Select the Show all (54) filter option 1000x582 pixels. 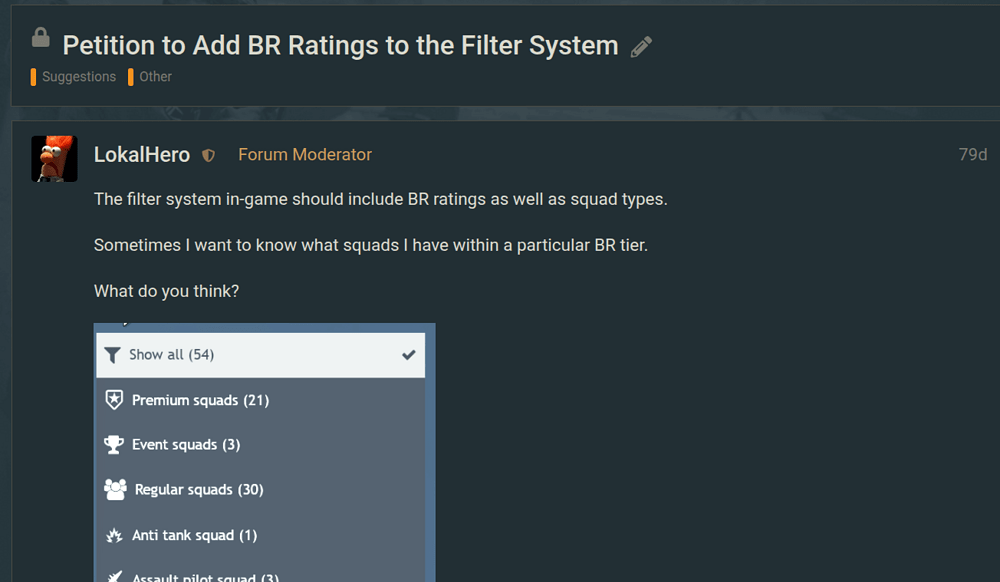[x=172, y=355]
